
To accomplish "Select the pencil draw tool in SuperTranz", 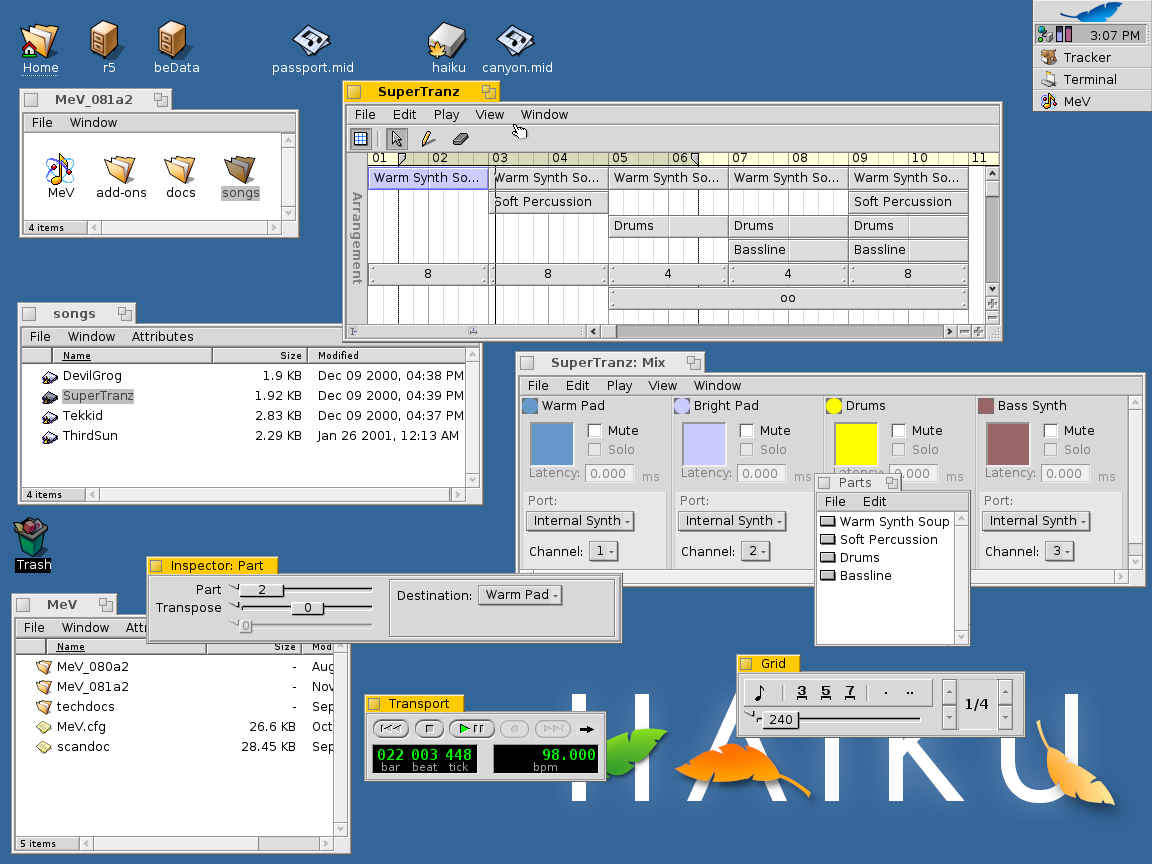I will 428,138.
